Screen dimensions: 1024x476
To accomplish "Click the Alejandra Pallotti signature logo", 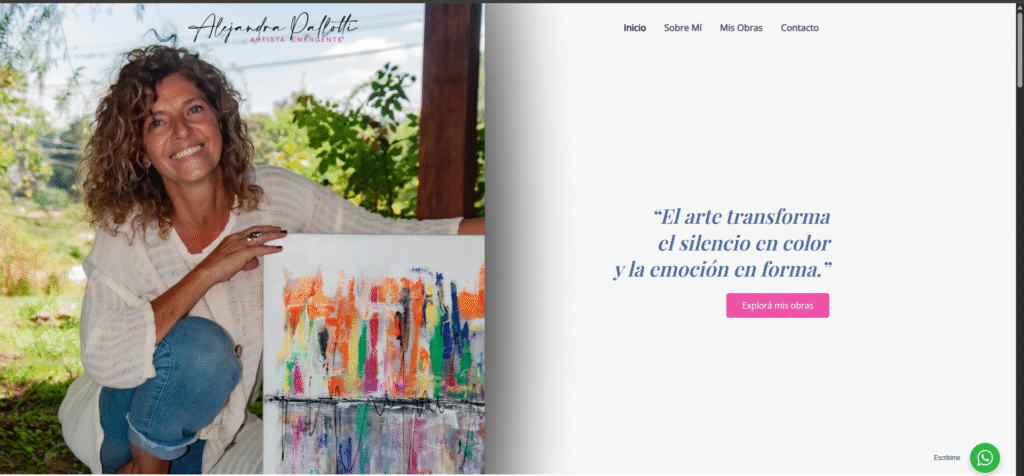I will tap(272, 27).
